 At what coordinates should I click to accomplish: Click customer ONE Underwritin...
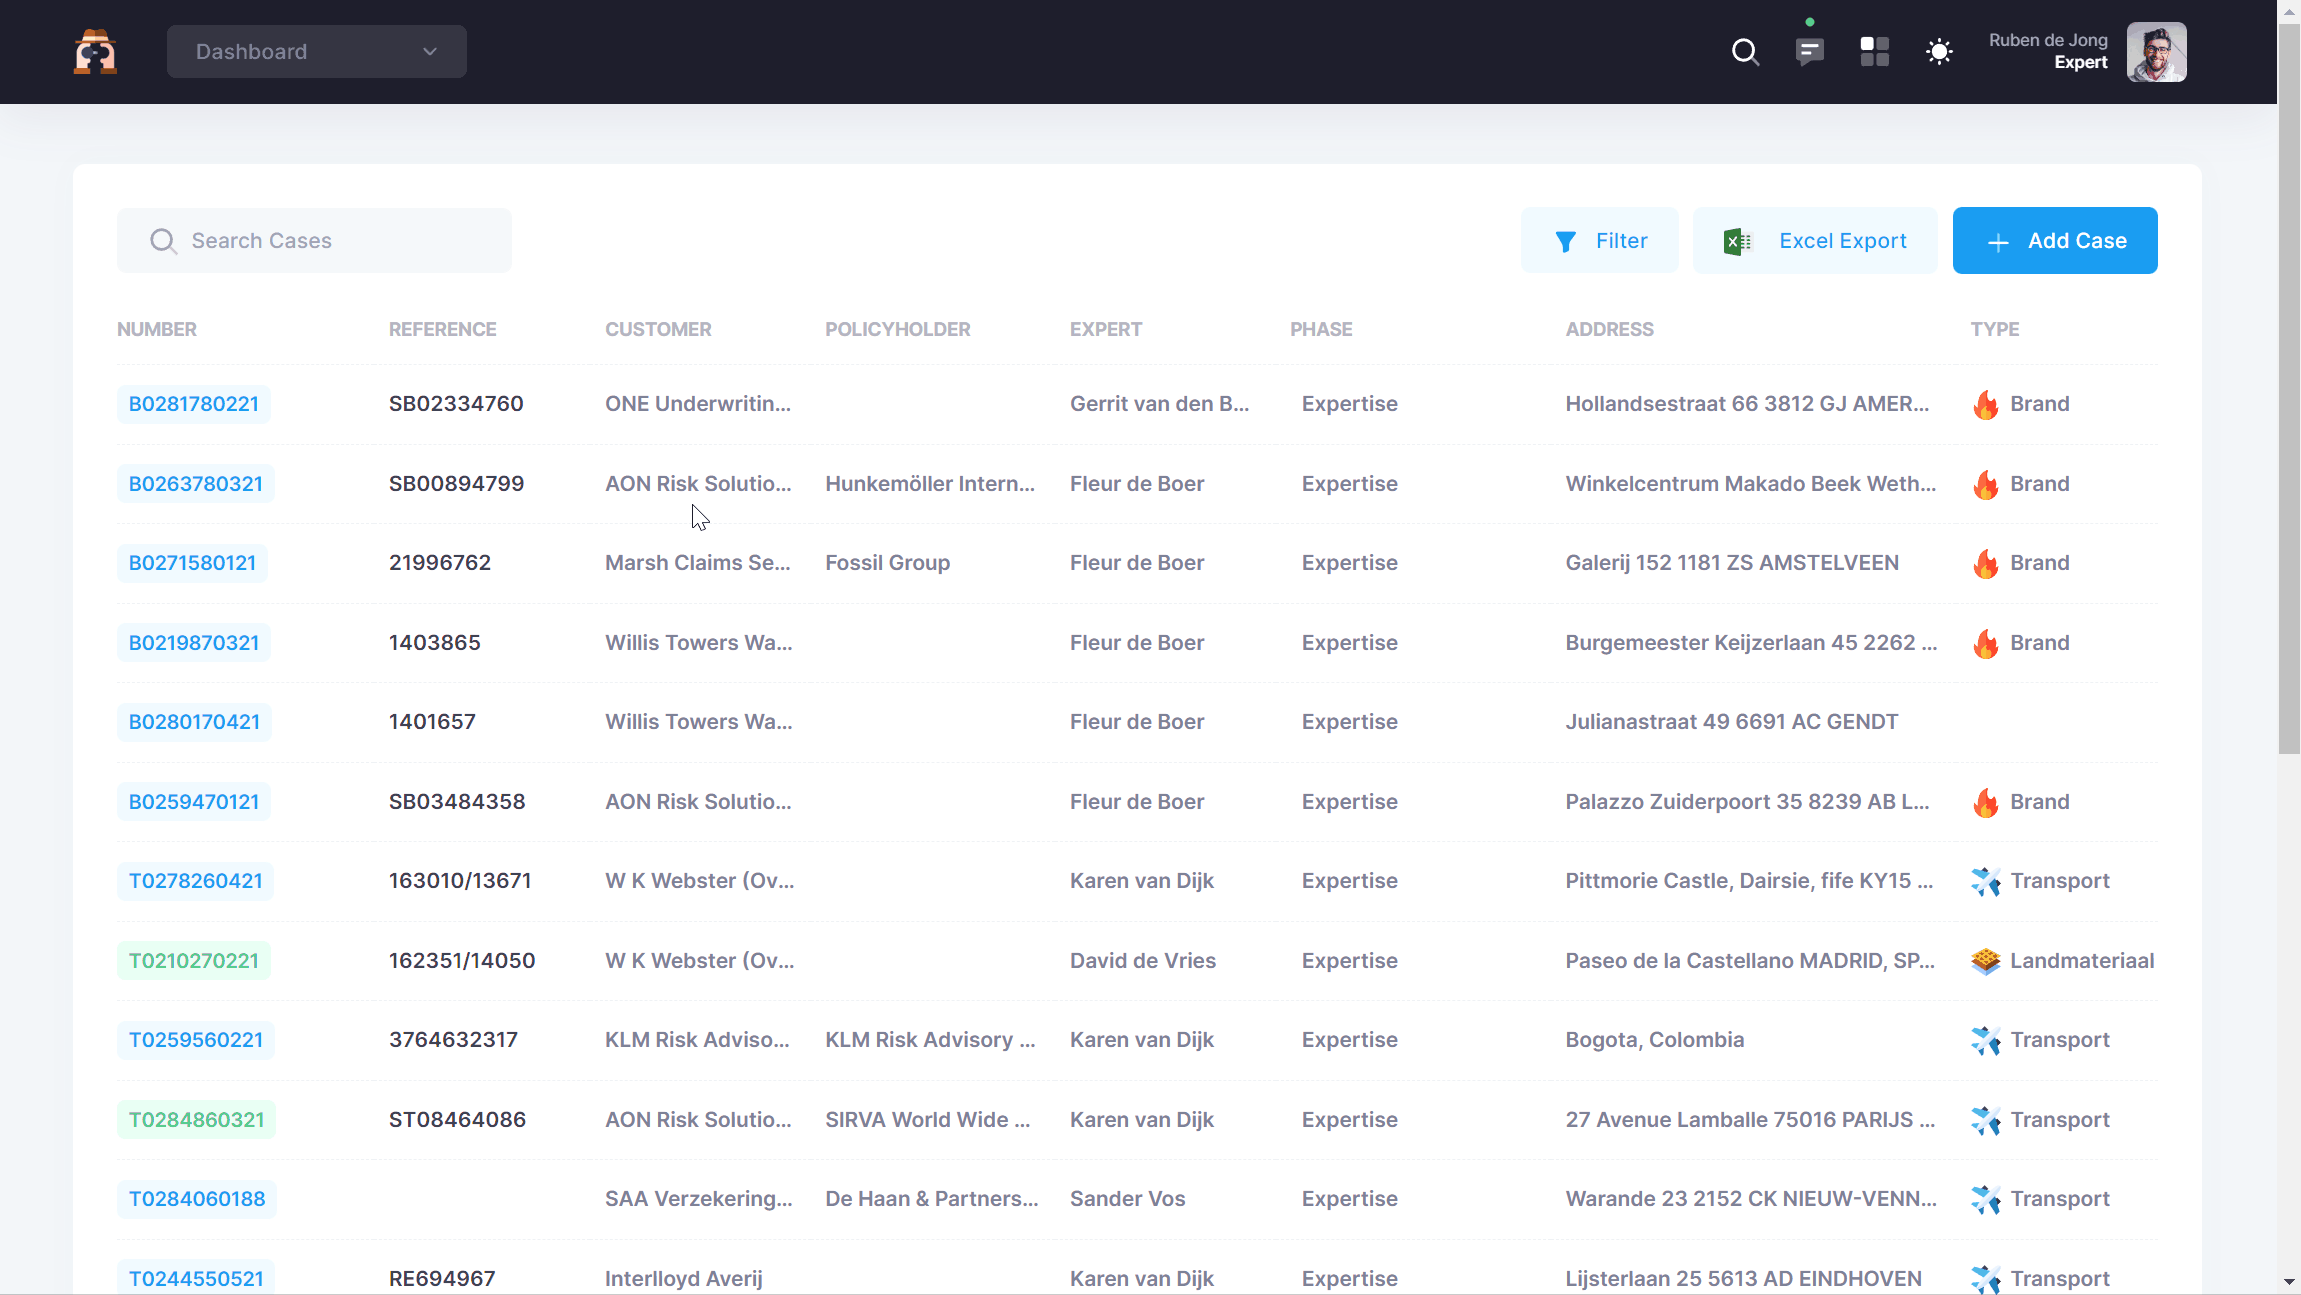tap(698, 404)
